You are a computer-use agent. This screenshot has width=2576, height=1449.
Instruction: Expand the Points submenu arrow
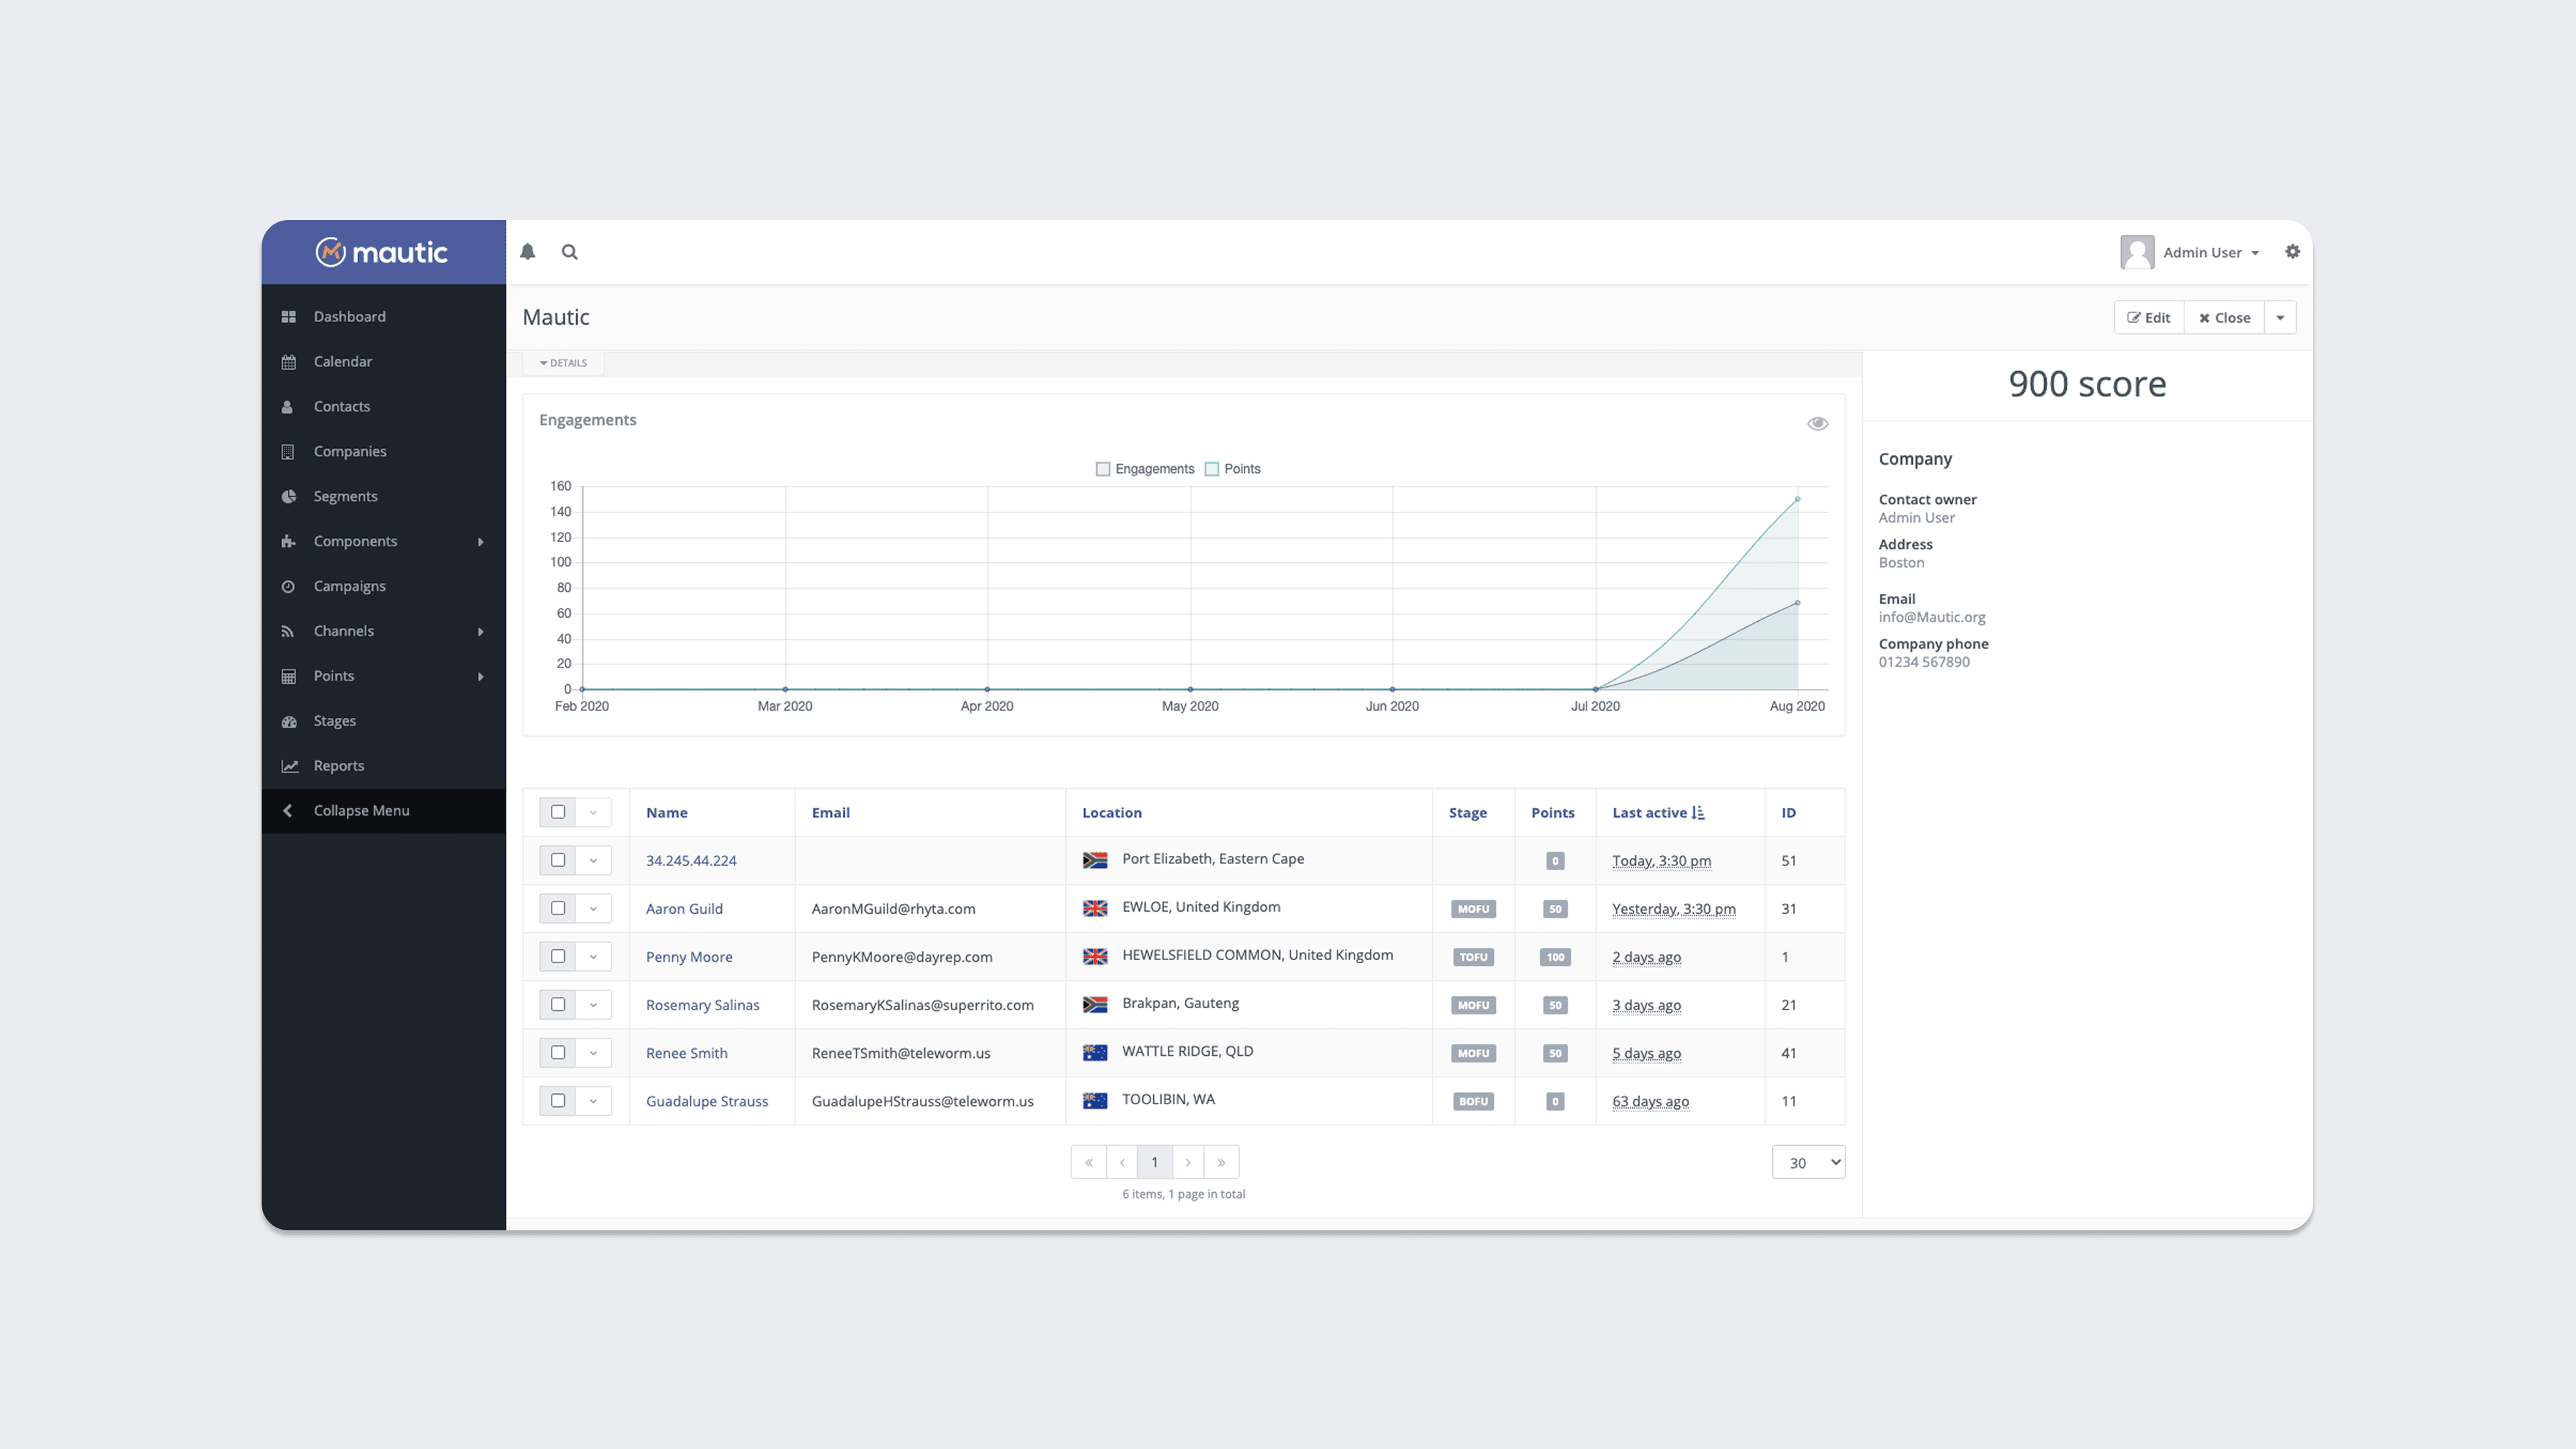pos(481,677)
